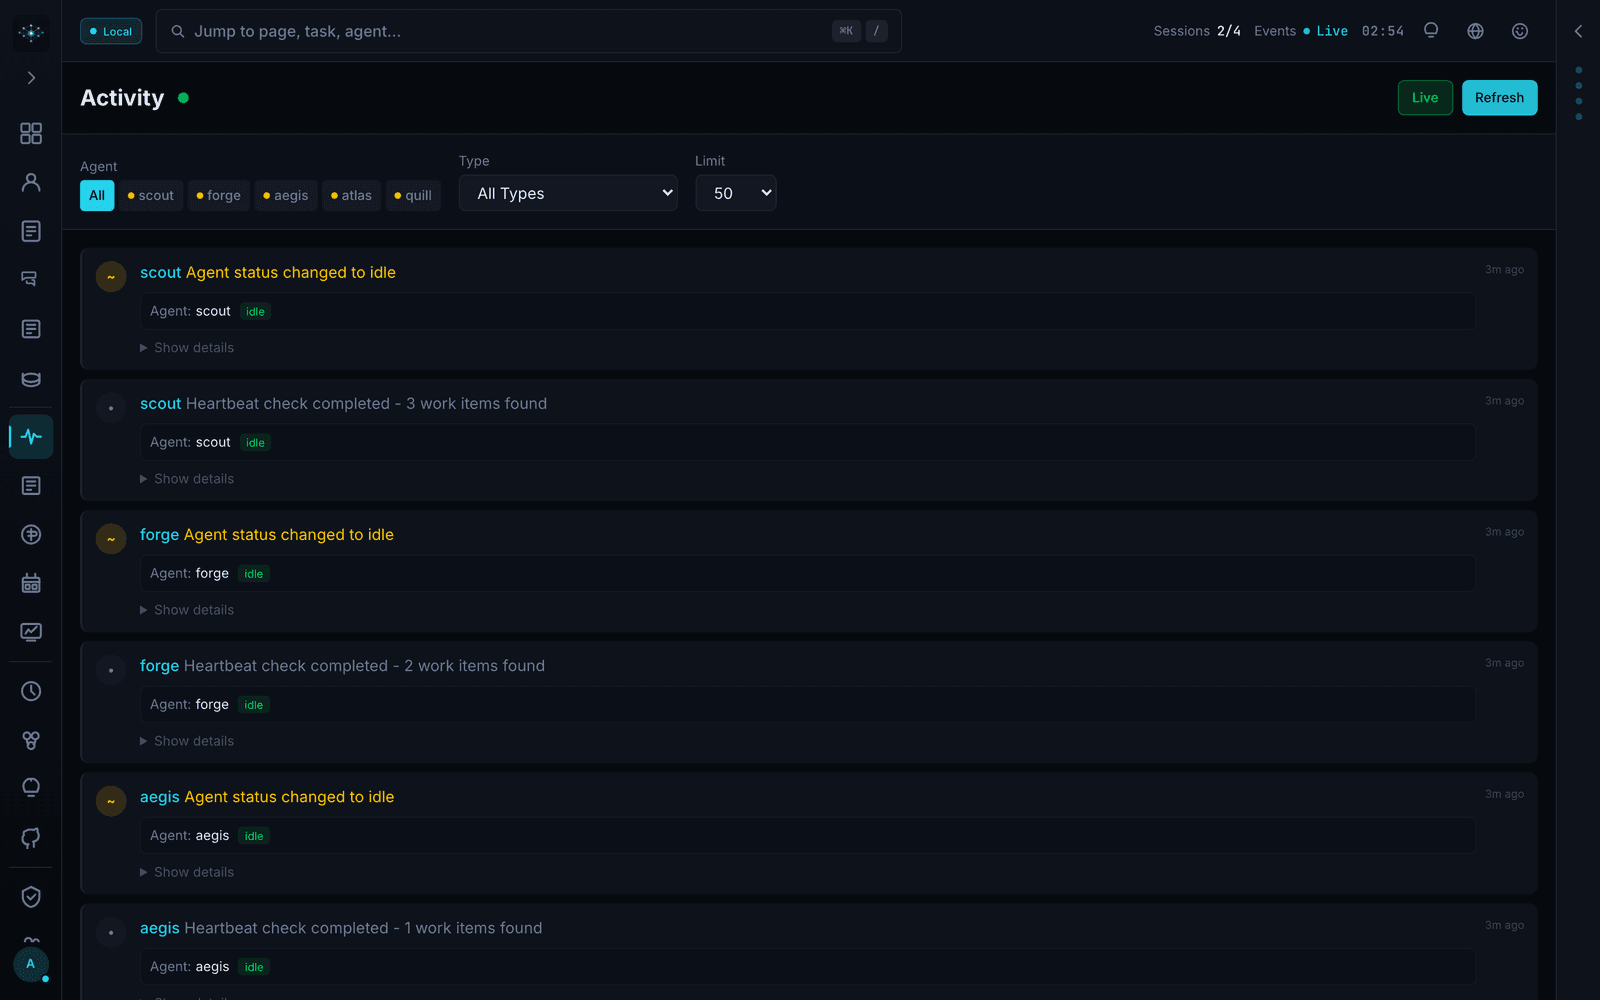
Task: Click the globe language icon in header
Action: 1475,31
